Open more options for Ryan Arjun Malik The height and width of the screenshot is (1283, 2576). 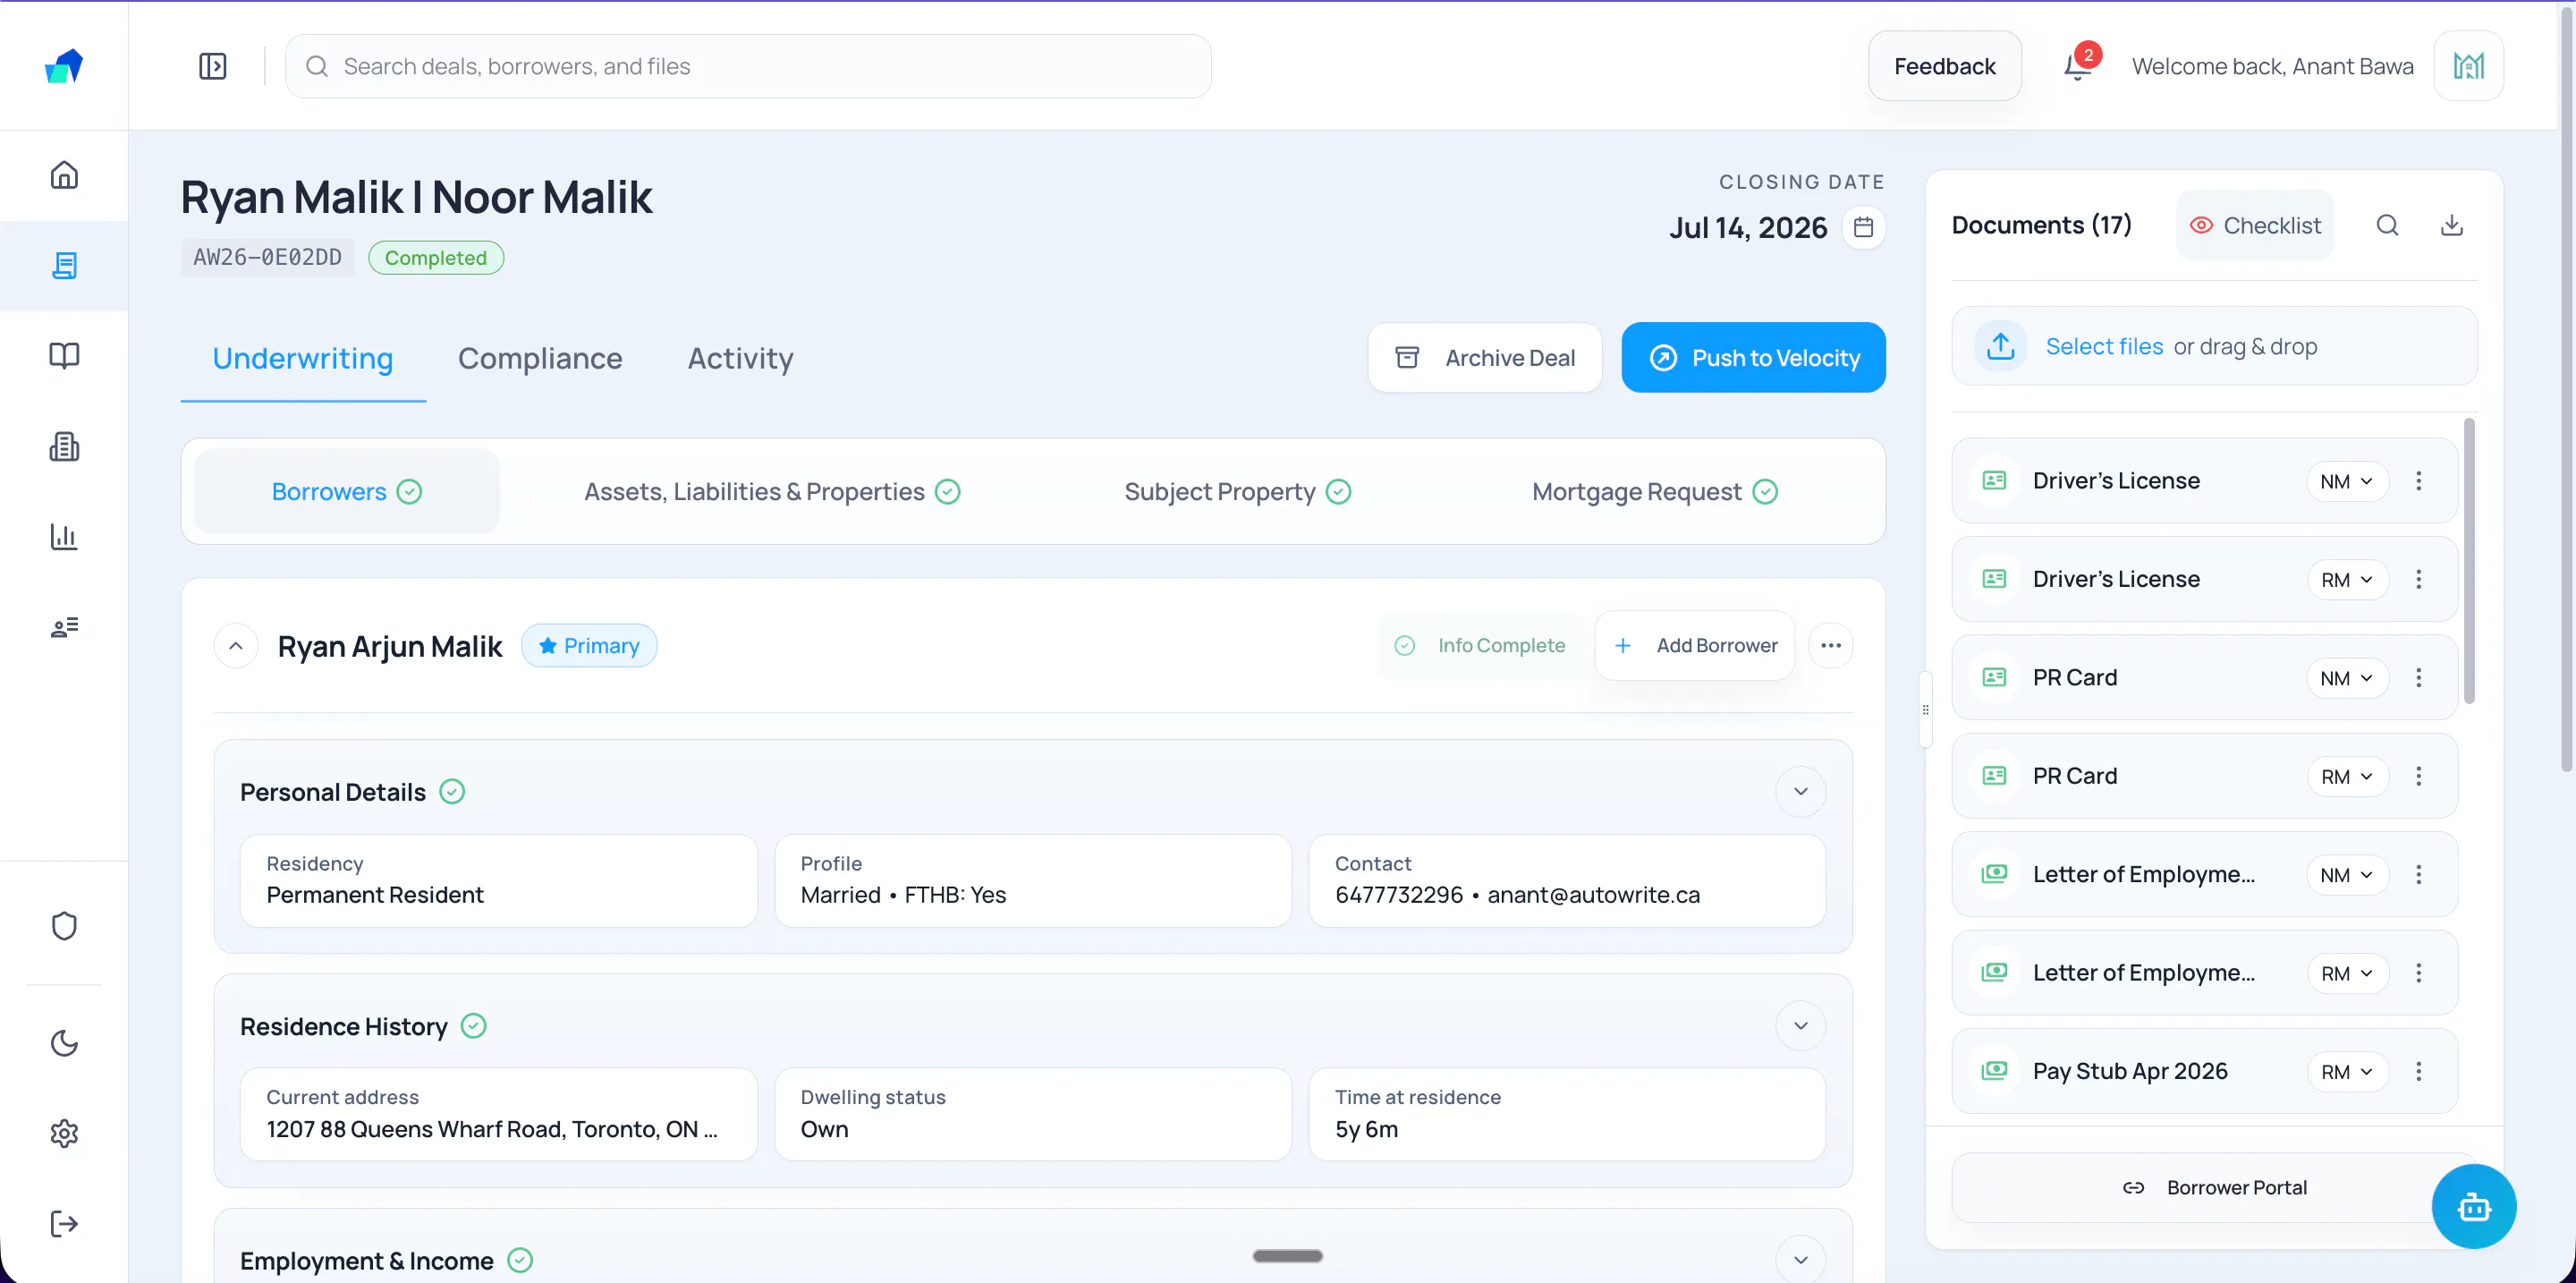(1831, 646)
